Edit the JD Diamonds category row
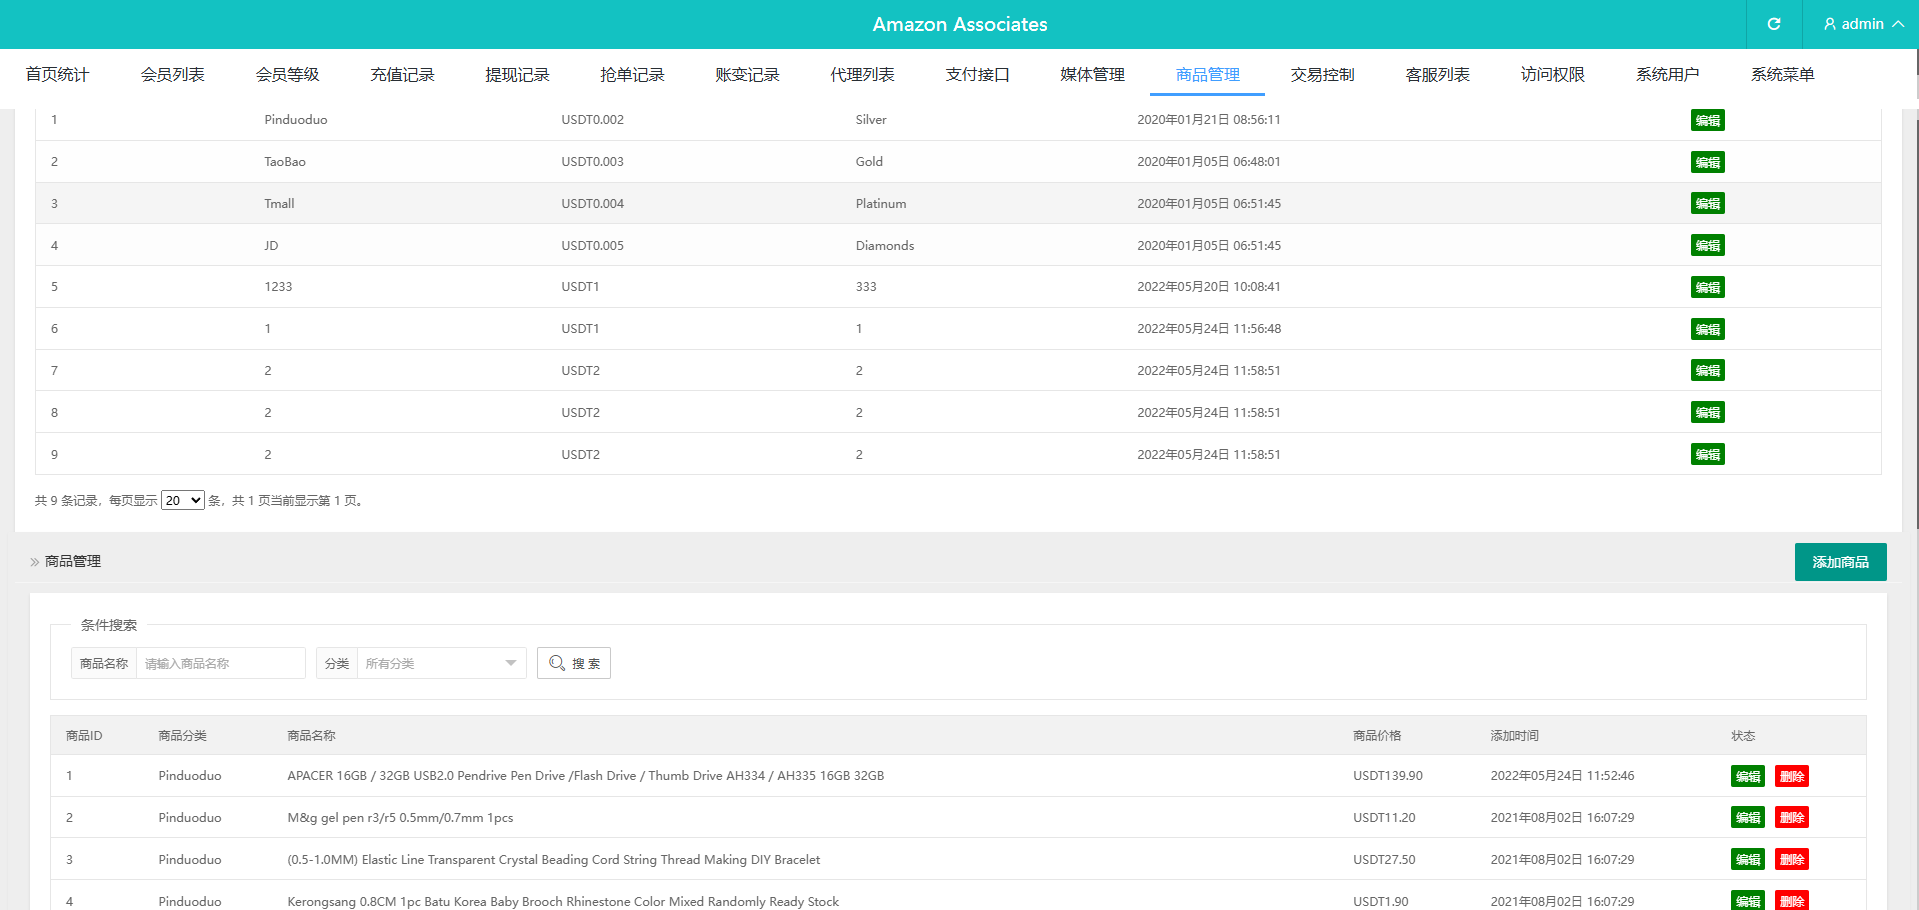 pyautogui.click(x=1707, y=246)
